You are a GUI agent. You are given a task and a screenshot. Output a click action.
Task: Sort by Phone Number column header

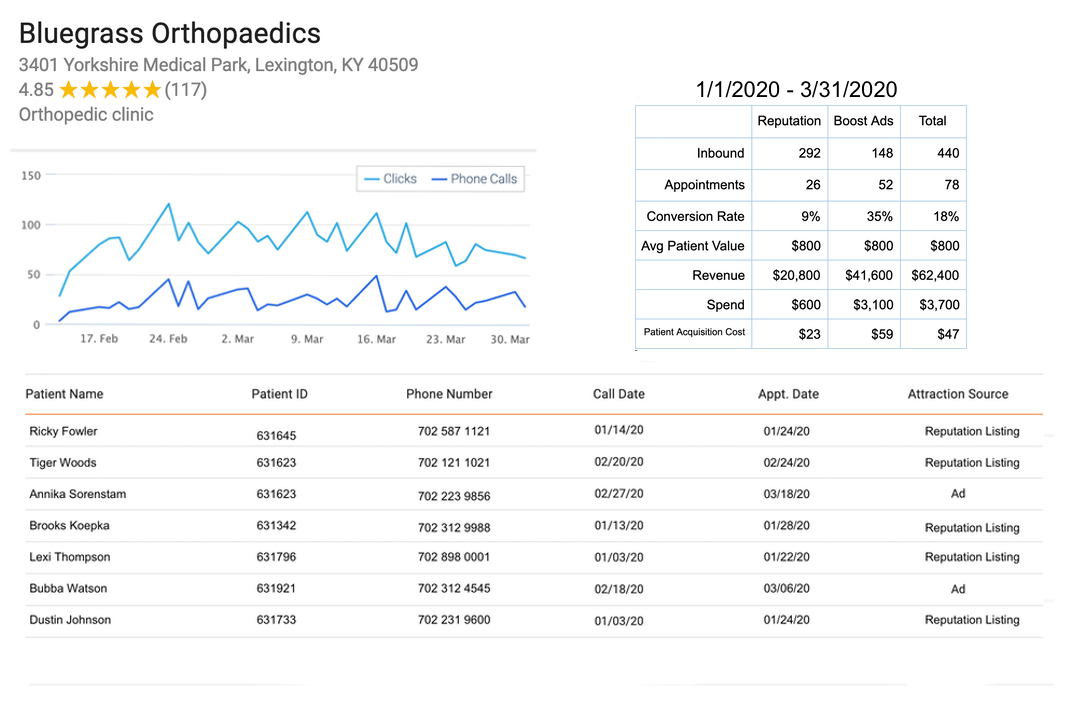click(x=449, y=394)
